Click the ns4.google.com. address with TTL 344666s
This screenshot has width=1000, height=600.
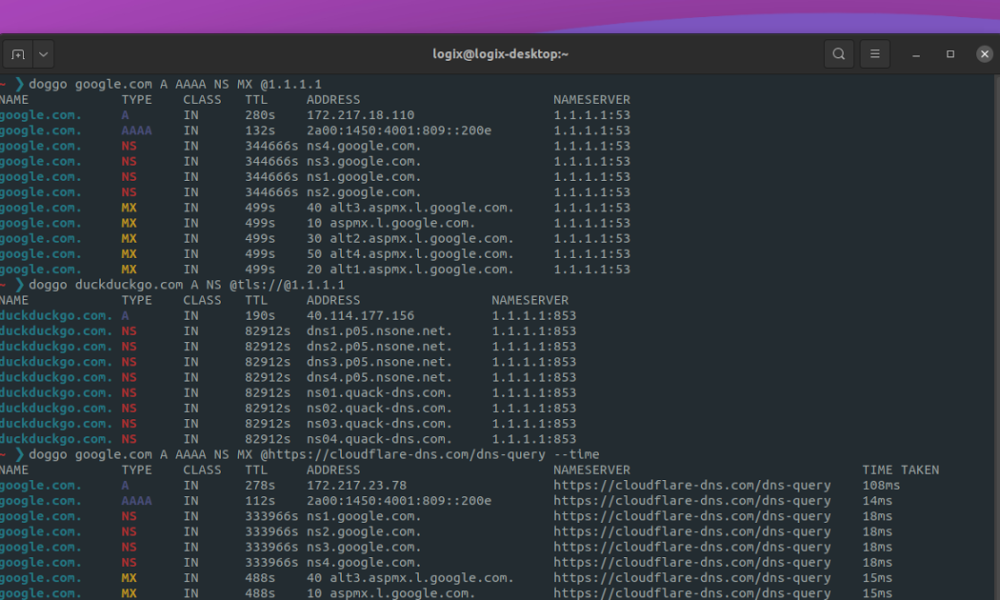pyautogui.click(x=364, y=146)
